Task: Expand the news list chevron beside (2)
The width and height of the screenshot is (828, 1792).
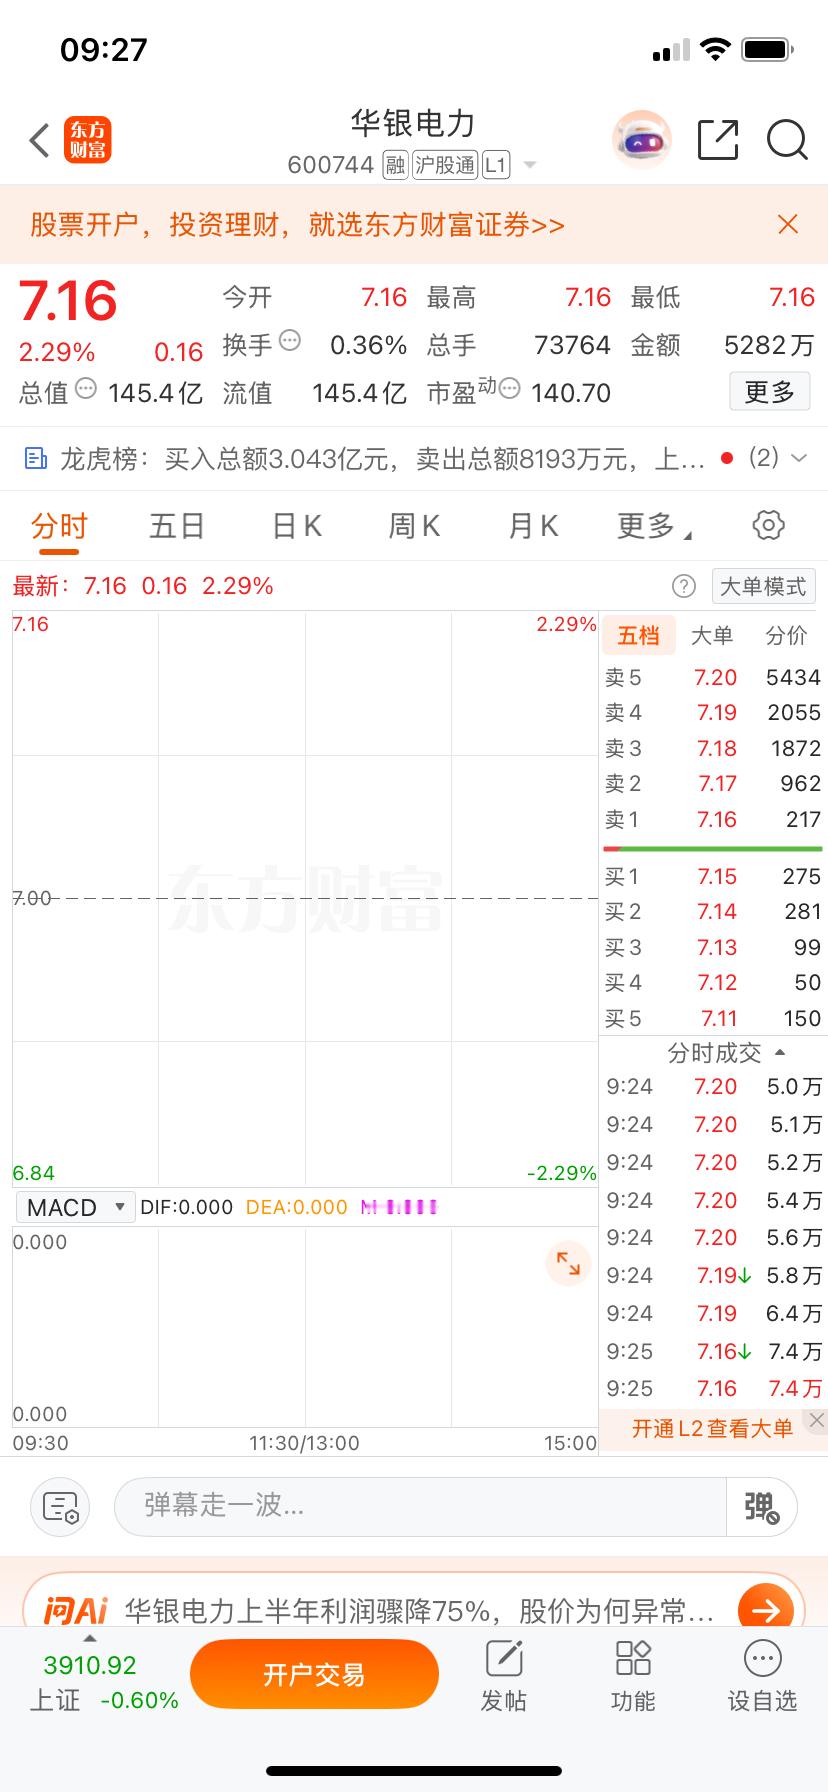Action: (799, 458)
